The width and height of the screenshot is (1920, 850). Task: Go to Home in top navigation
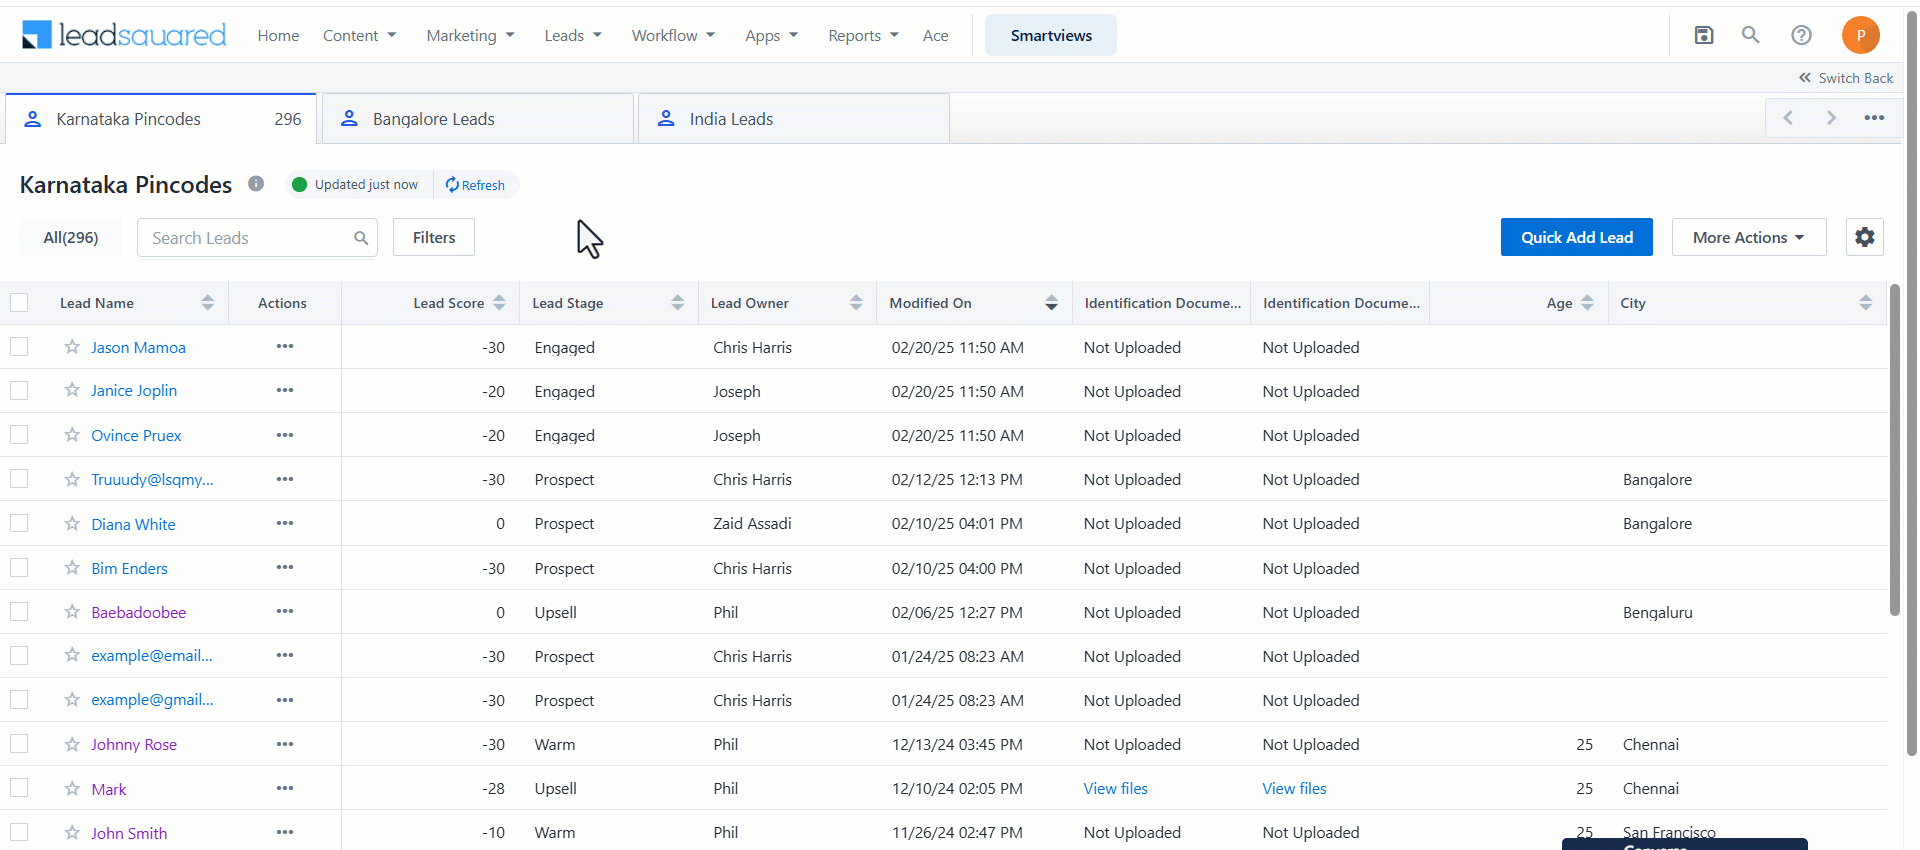click(278, 35)
